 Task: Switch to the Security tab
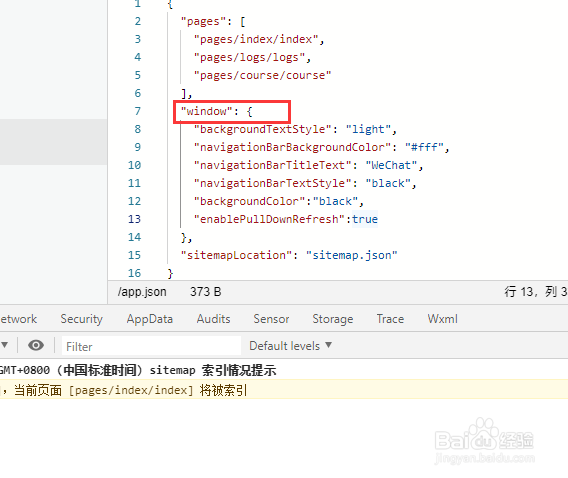(82, 319)
